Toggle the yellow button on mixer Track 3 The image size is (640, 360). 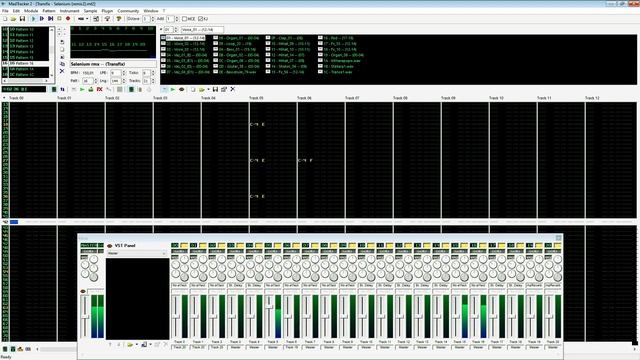point(240,245)
